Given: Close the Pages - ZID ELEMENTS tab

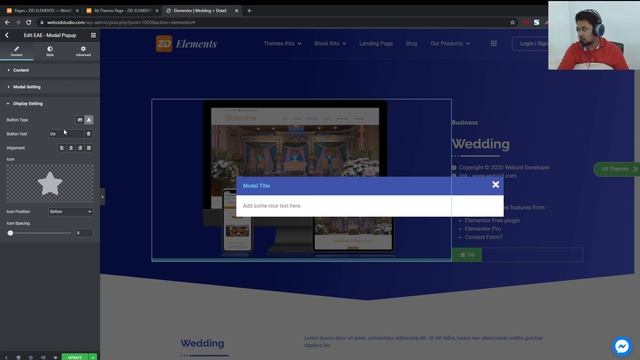Looking at the screenshot, I should click(77, 11).
